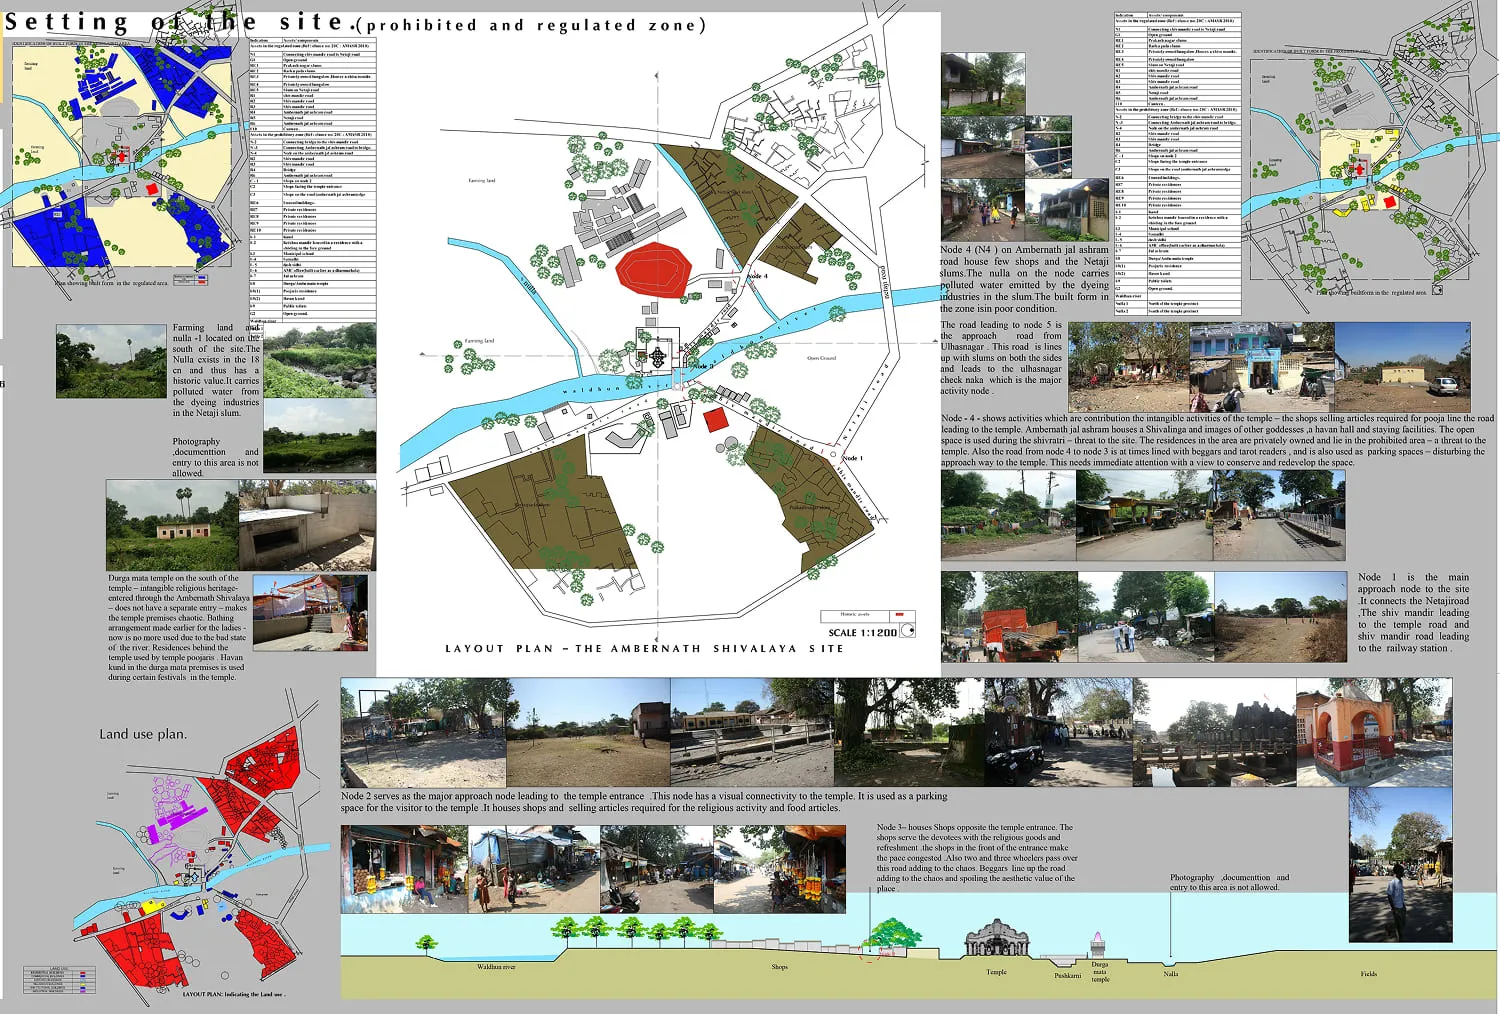1500x1014 pixels.
Task: Click the 'Setting of the site' title
Action: [180, 22]
